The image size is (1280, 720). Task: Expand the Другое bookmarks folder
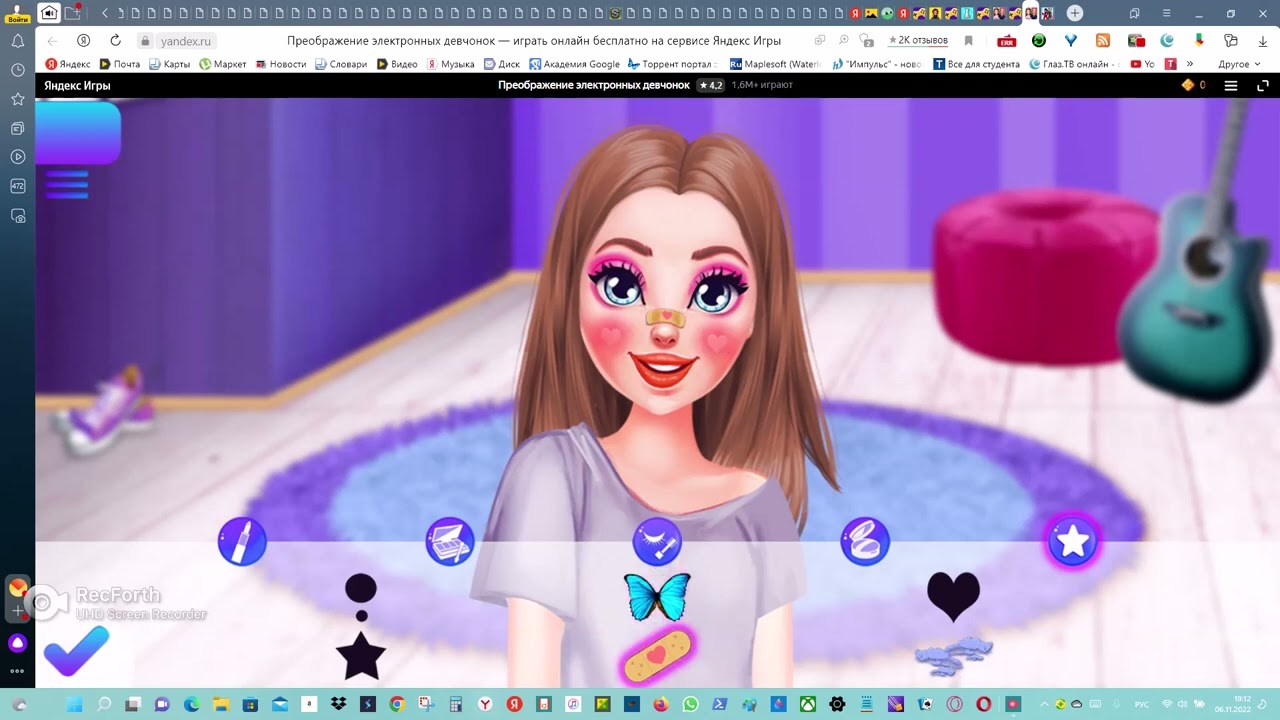pos(1240,64)
